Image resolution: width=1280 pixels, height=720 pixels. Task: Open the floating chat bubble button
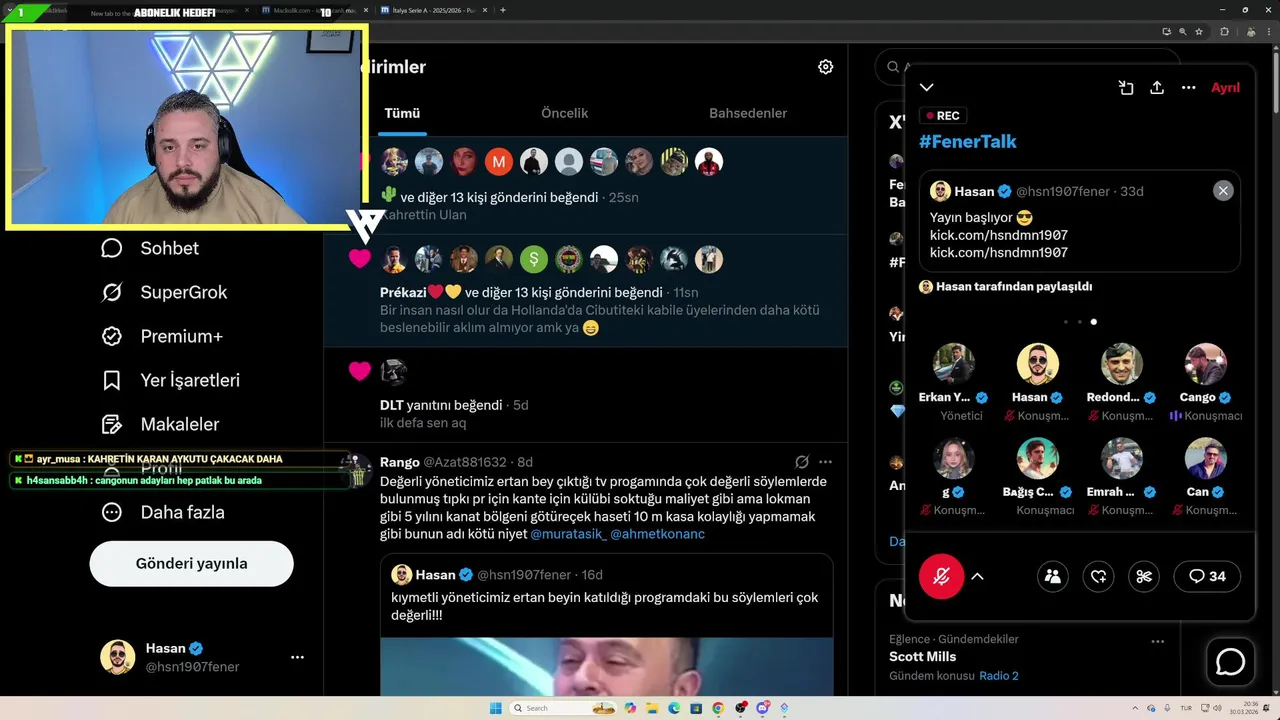point(1230,662)
